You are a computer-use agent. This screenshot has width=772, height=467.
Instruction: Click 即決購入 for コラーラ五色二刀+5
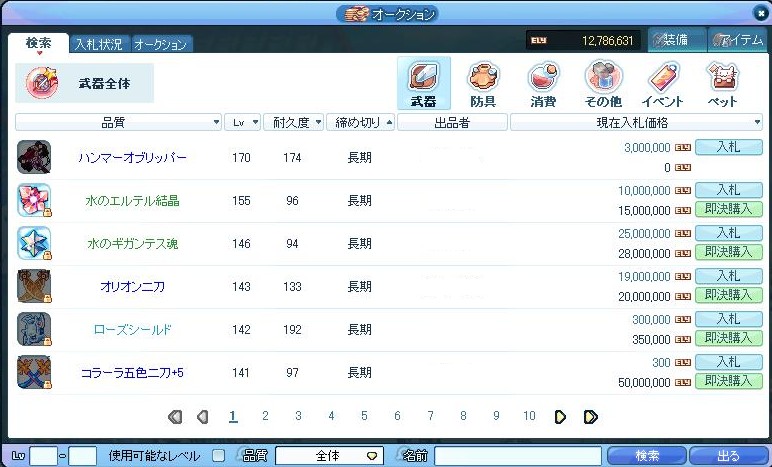click(x=729, y=381)
